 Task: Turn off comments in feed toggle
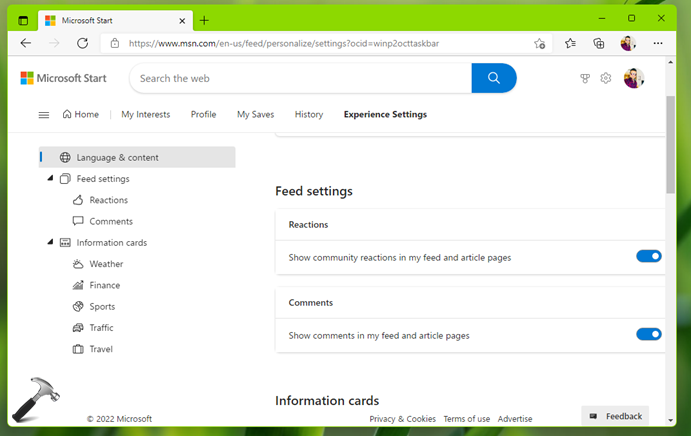649,335
